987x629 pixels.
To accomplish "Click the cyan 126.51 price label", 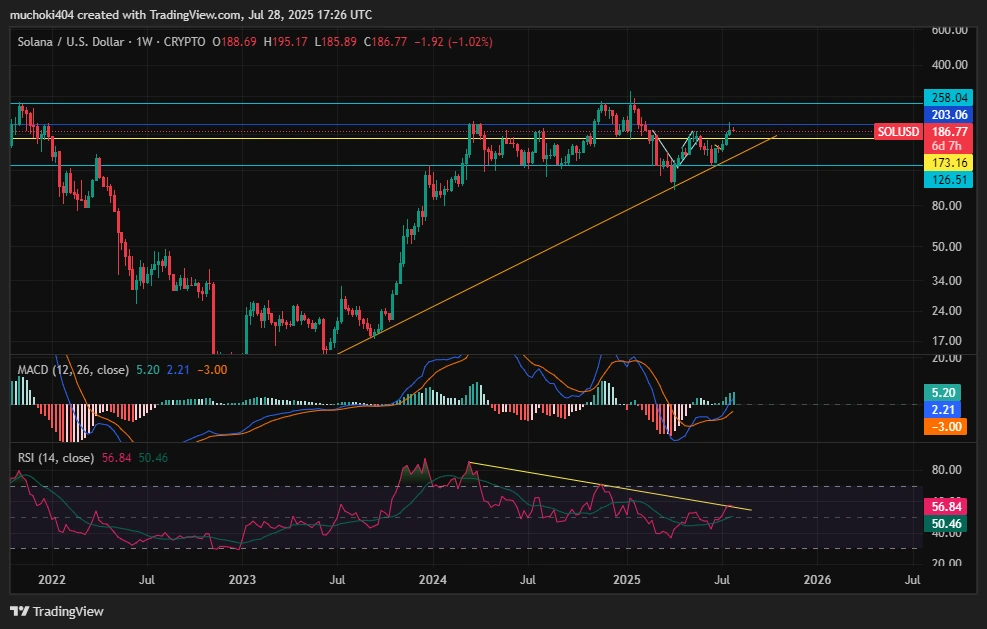I will click(x=949, y=179).
